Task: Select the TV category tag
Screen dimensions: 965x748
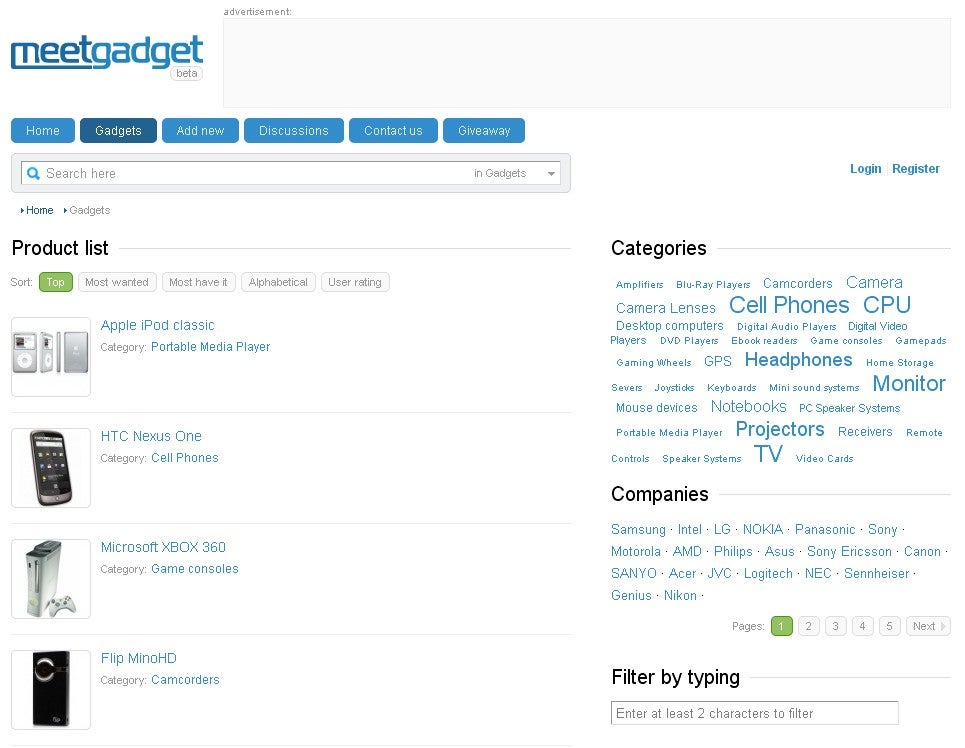Action: tap(768, 454)
